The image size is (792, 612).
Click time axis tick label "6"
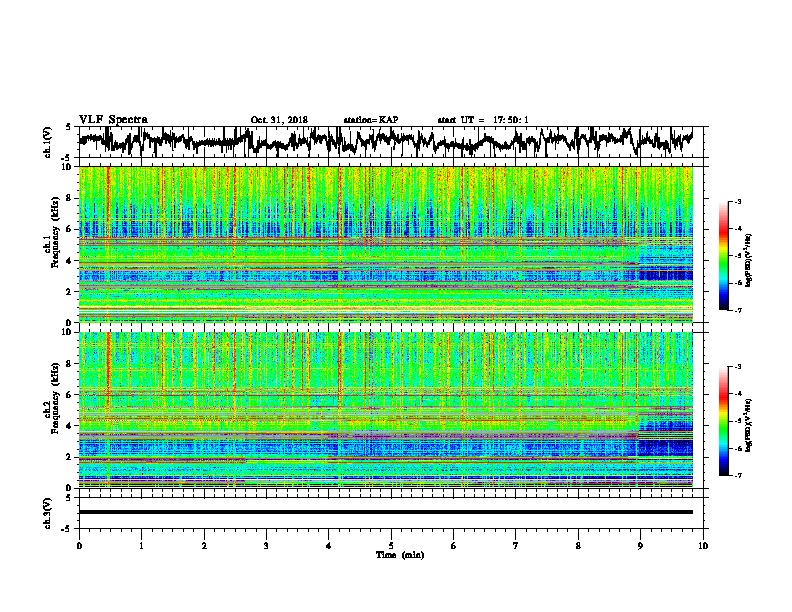[x=454, y=546]
